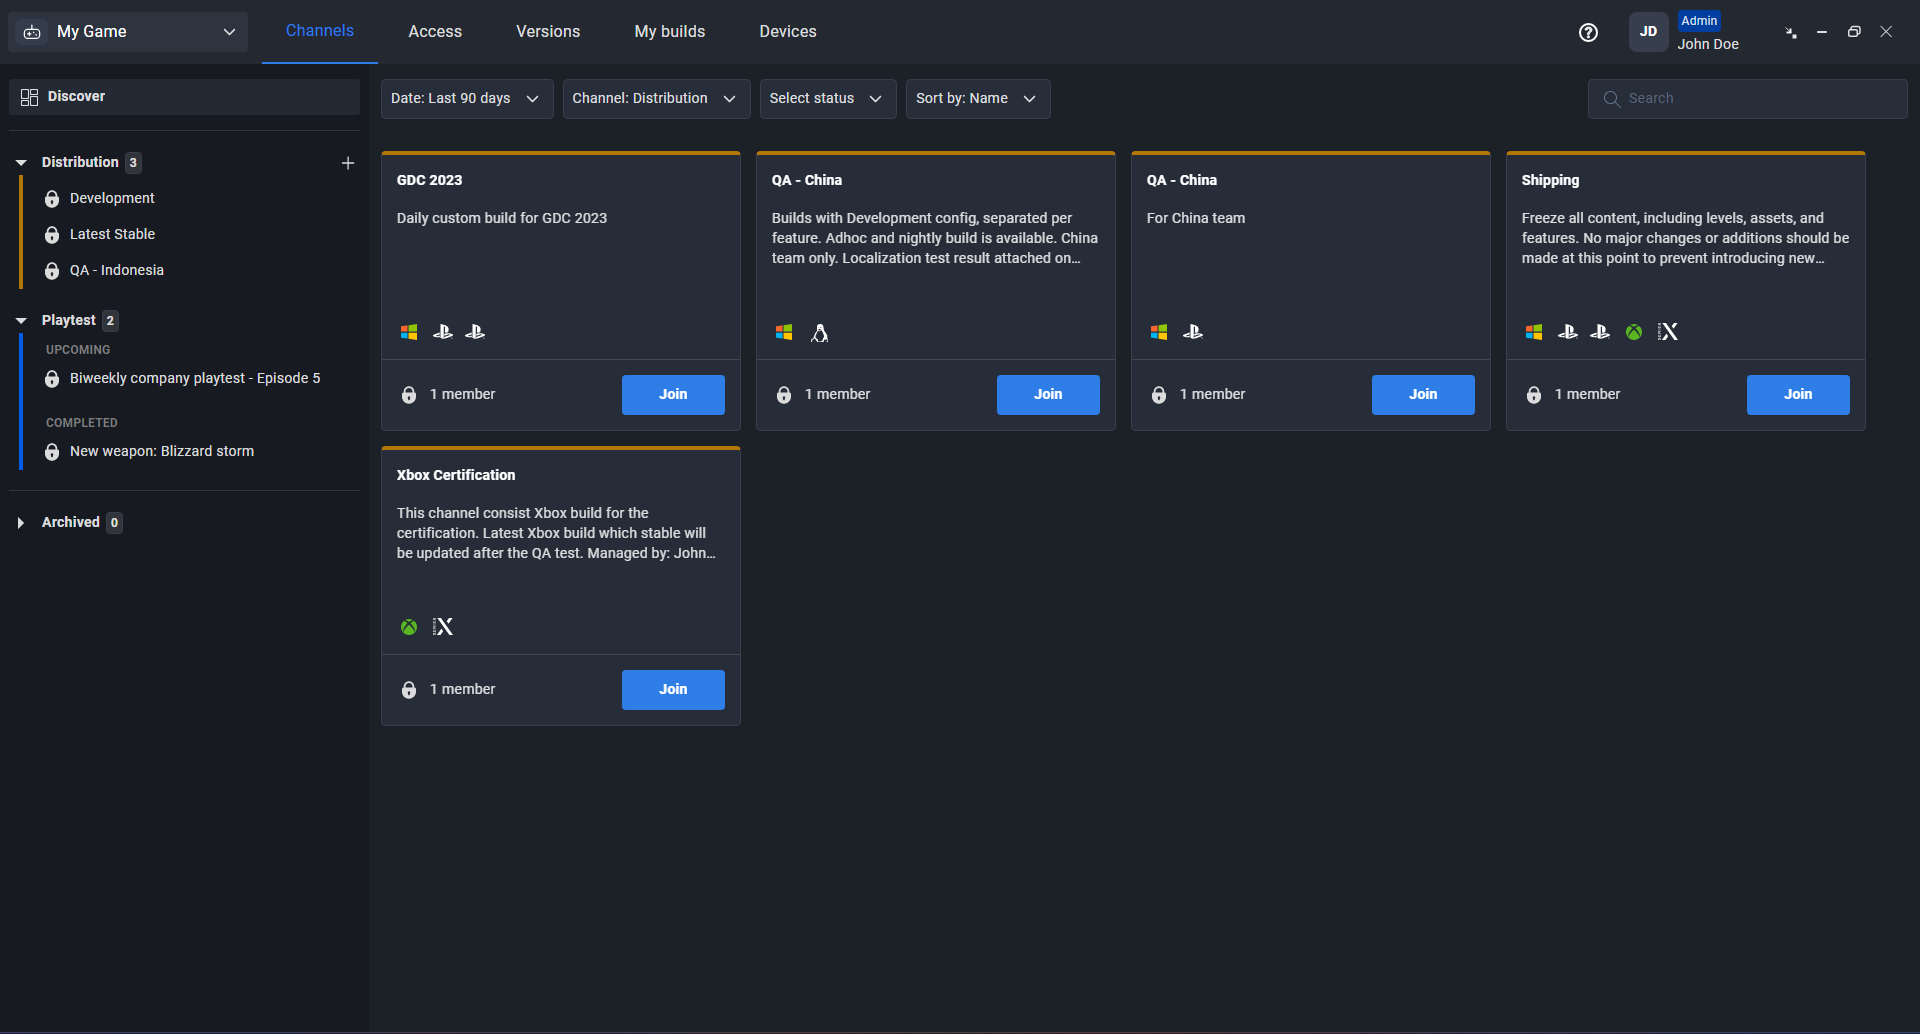1920x1034 pixels.
Task: Switch to the Channels tab
Action: (320, 31)
